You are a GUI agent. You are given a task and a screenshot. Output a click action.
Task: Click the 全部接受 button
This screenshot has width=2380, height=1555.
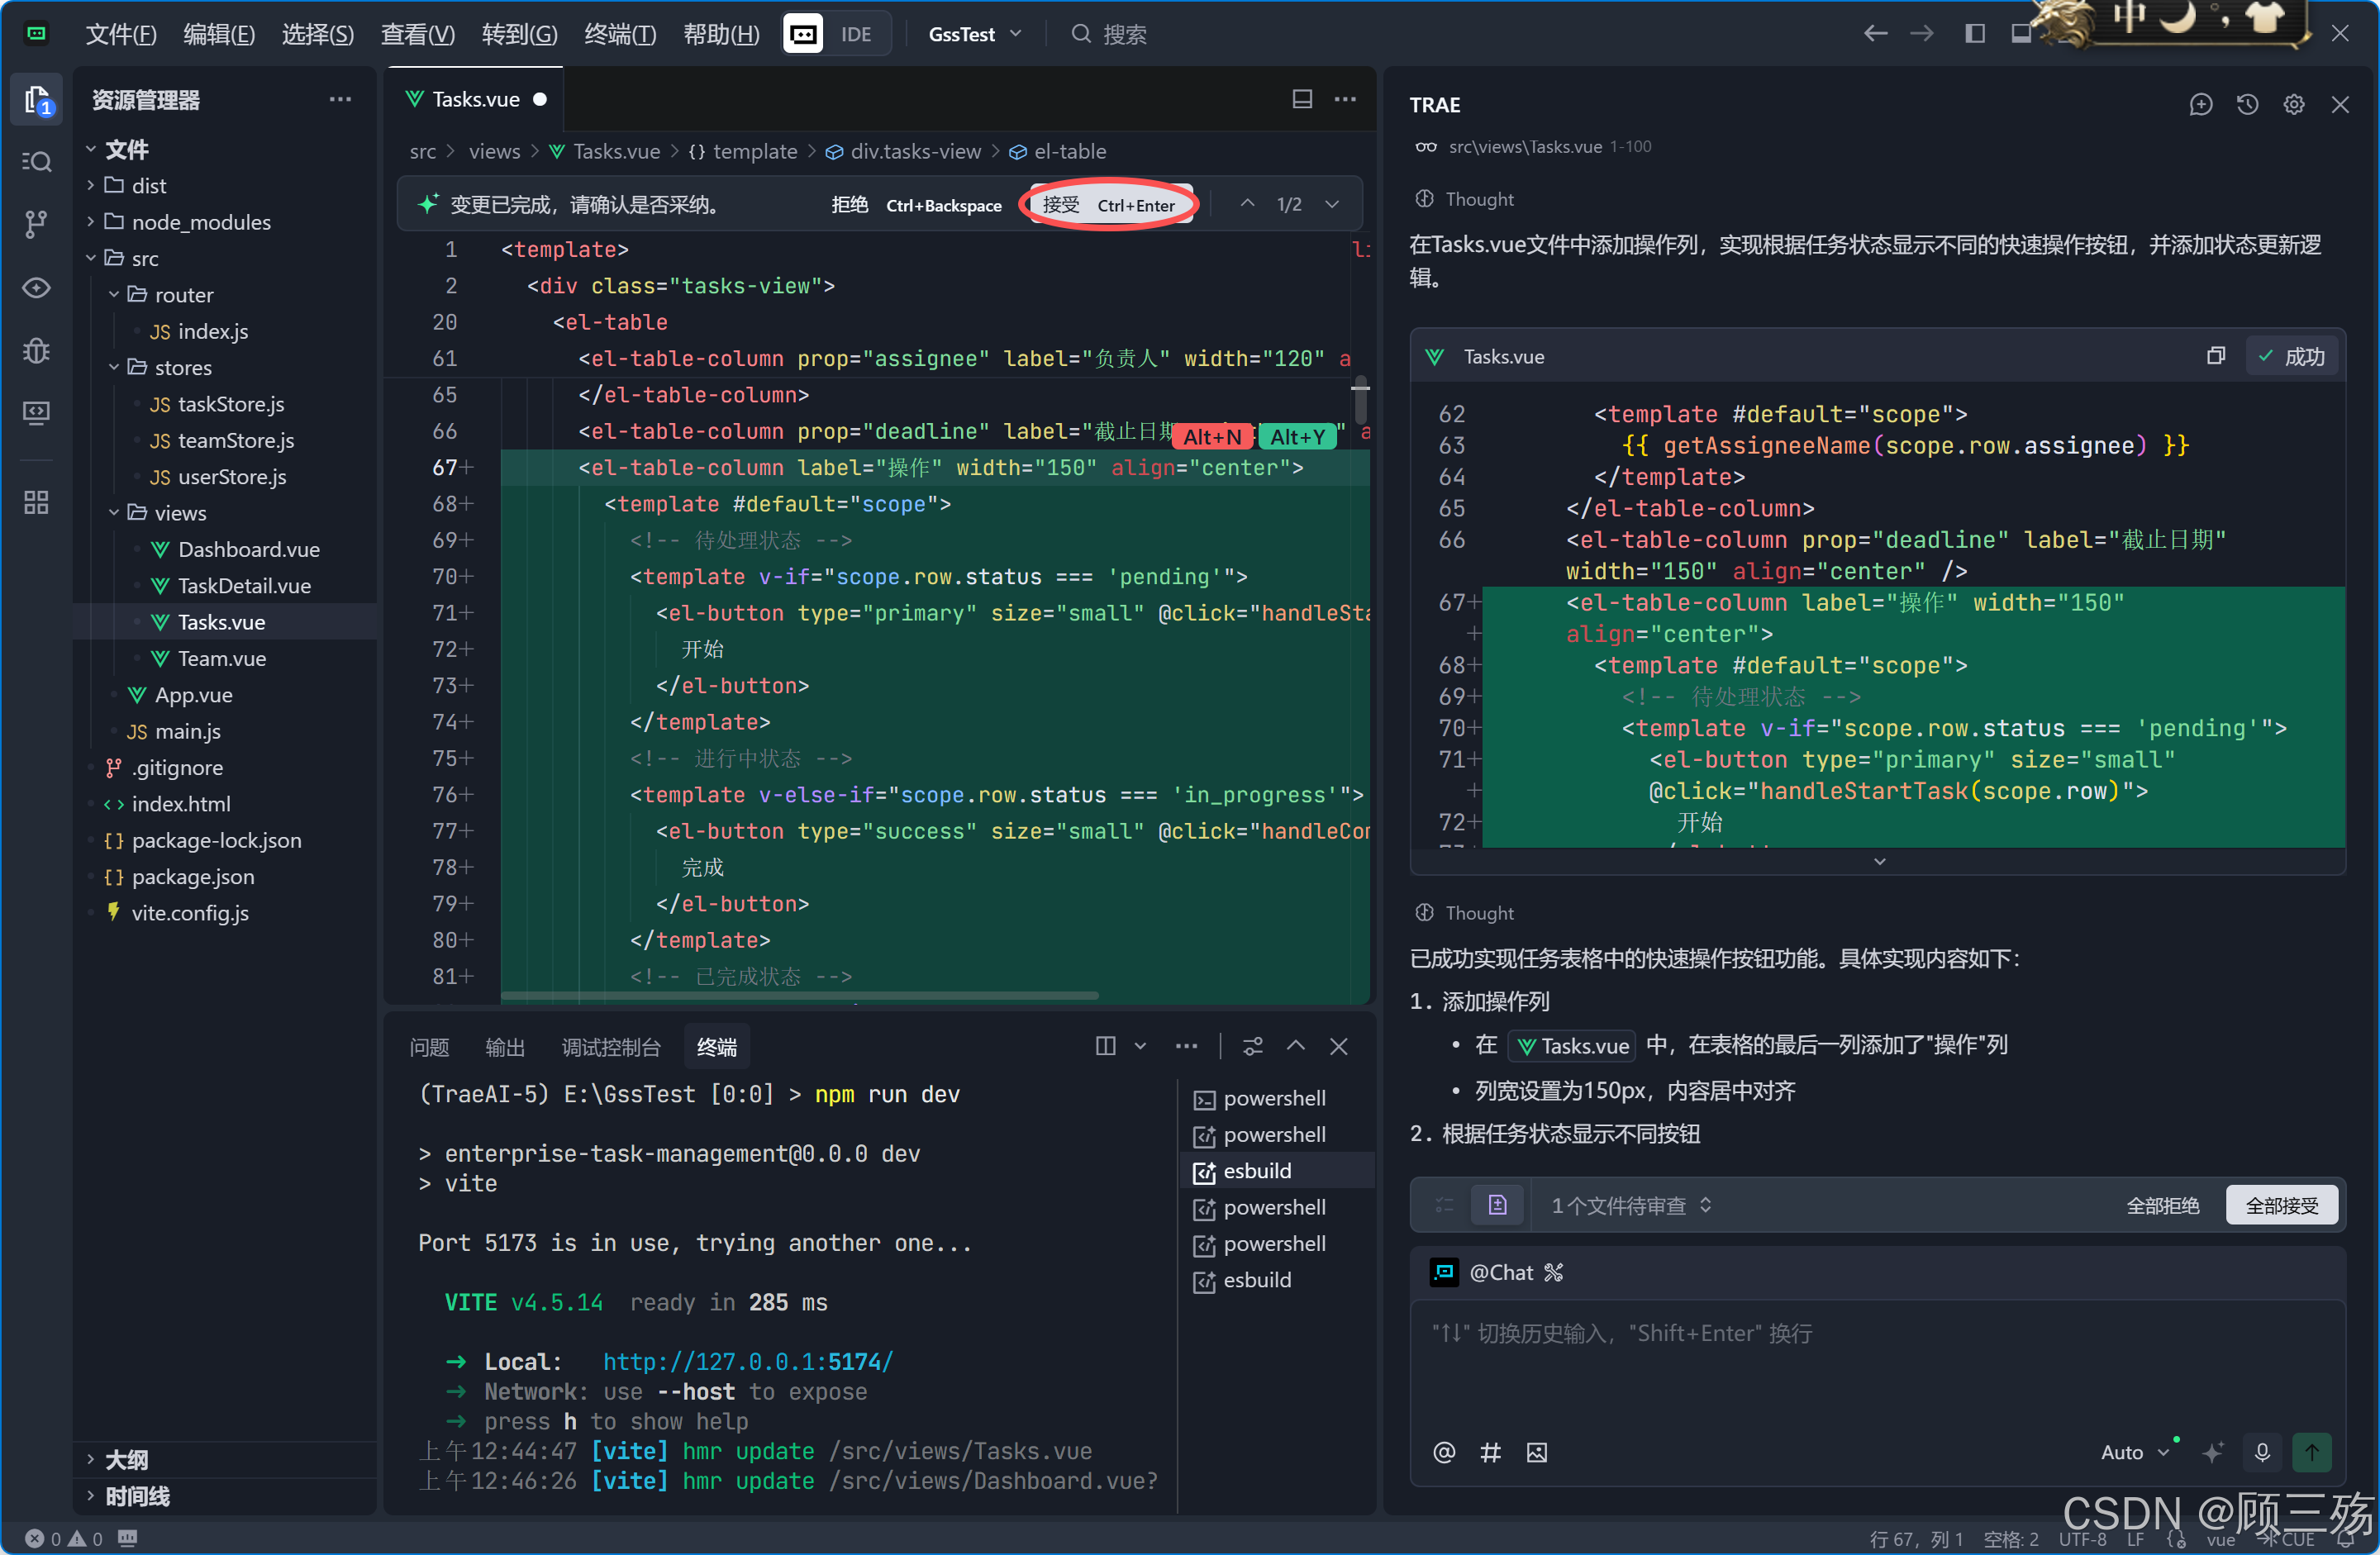click(x=2281, y=1205)
